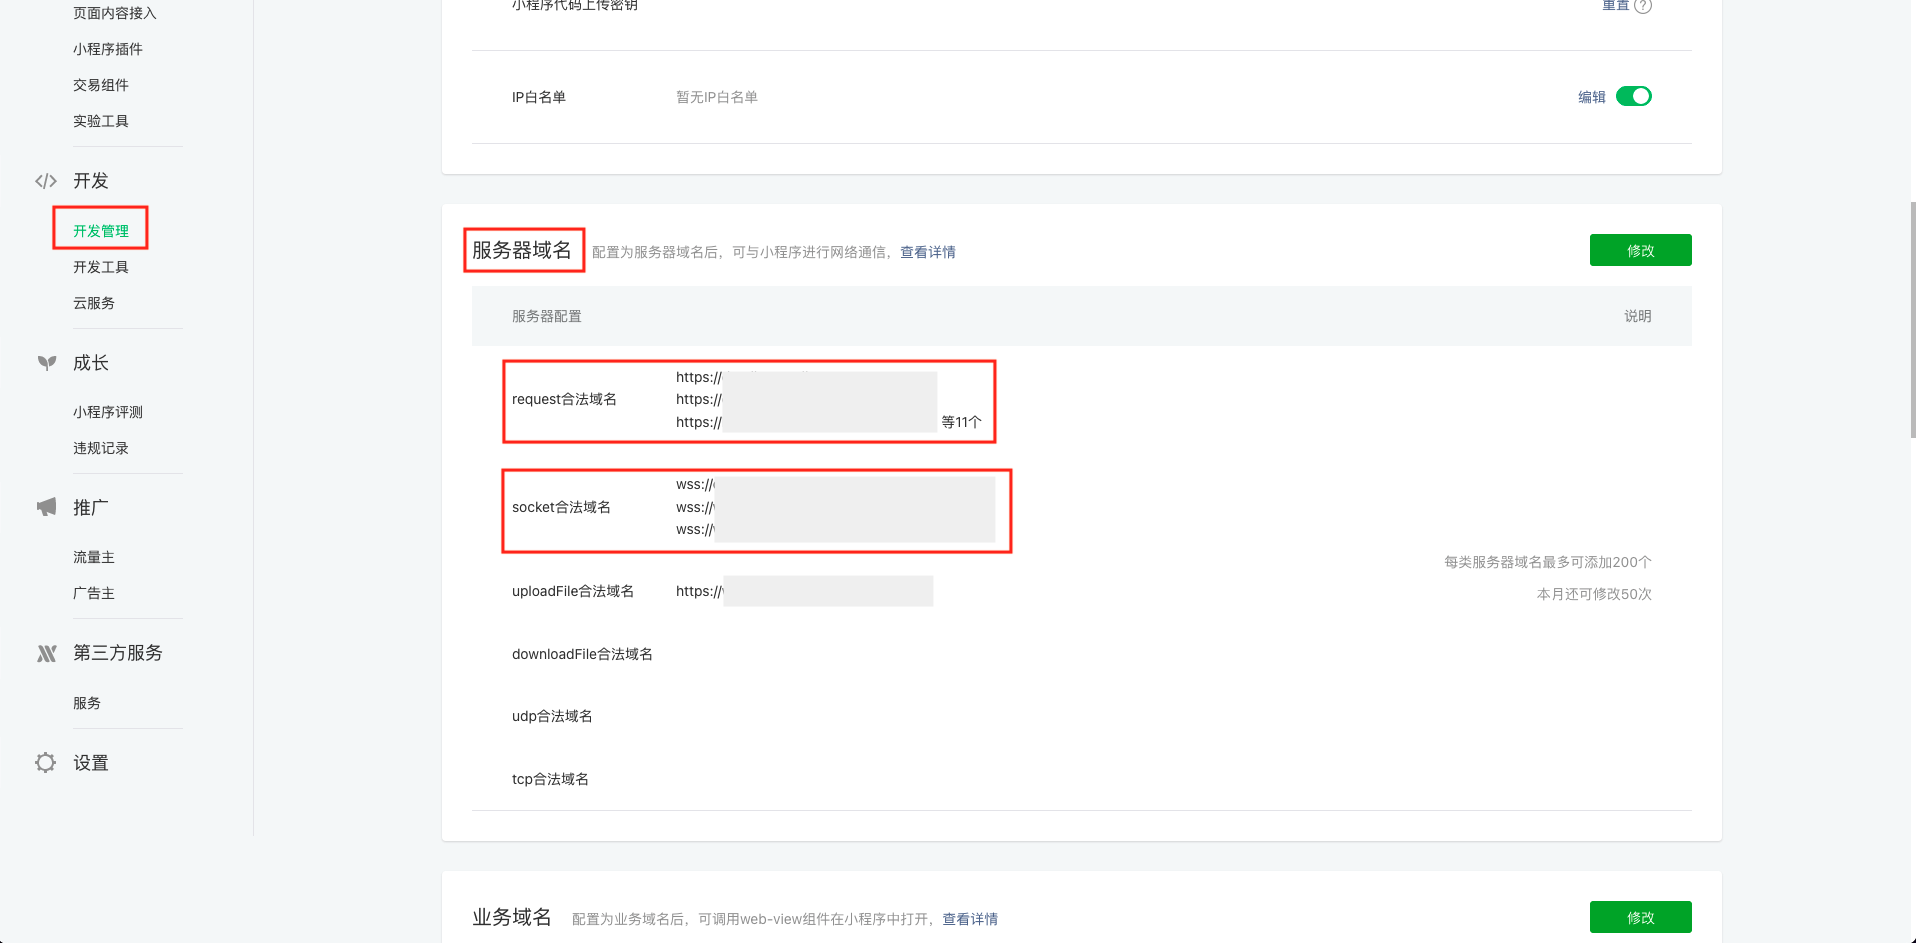Open 开发管理 in the sidebar
Viewport: 1916px width, 943px height.
(101, 231)
